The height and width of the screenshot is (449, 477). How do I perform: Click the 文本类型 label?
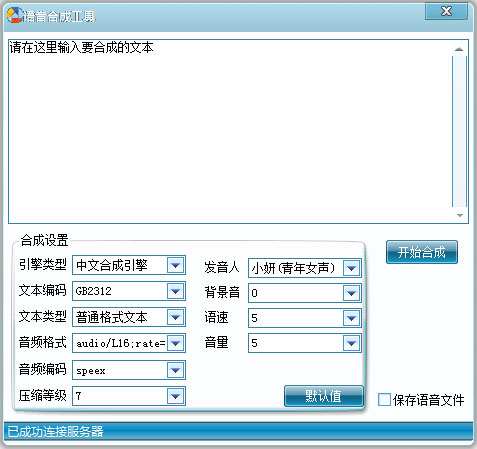[43, 316]
